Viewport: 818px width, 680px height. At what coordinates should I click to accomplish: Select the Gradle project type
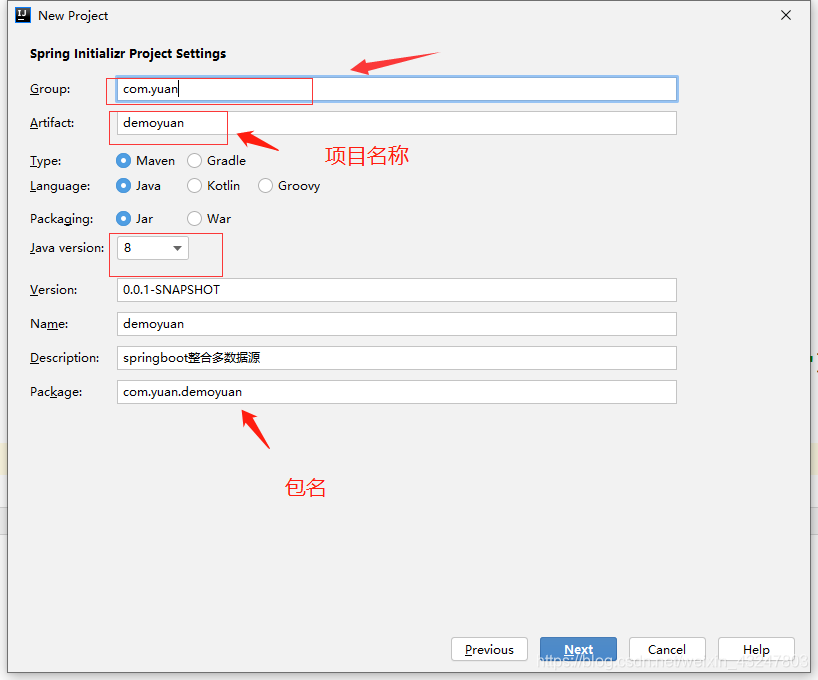216,161
